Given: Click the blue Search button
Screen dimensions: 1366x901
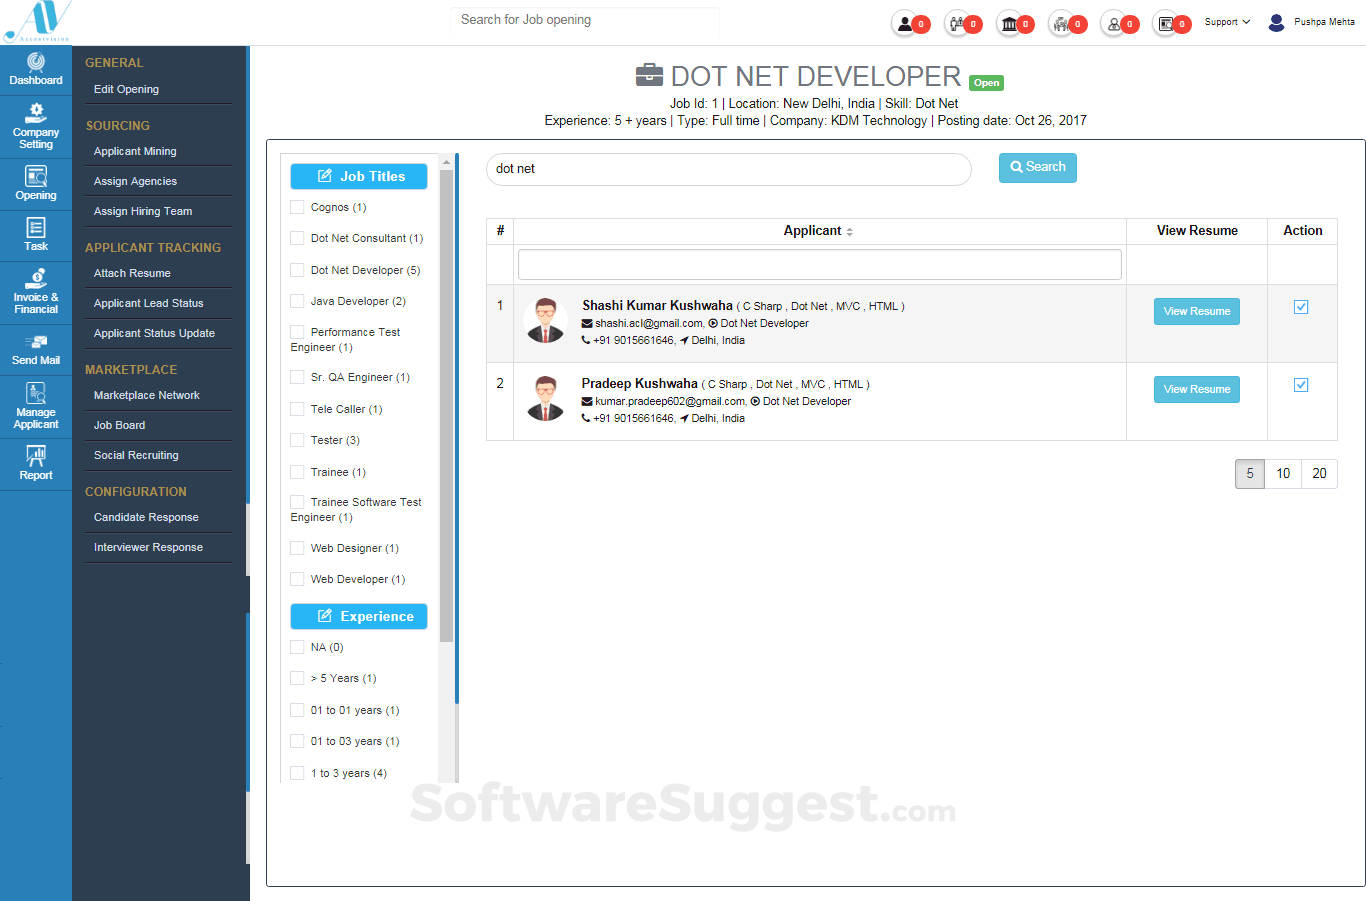Looking at the screenshot, I should (1038, 168).
